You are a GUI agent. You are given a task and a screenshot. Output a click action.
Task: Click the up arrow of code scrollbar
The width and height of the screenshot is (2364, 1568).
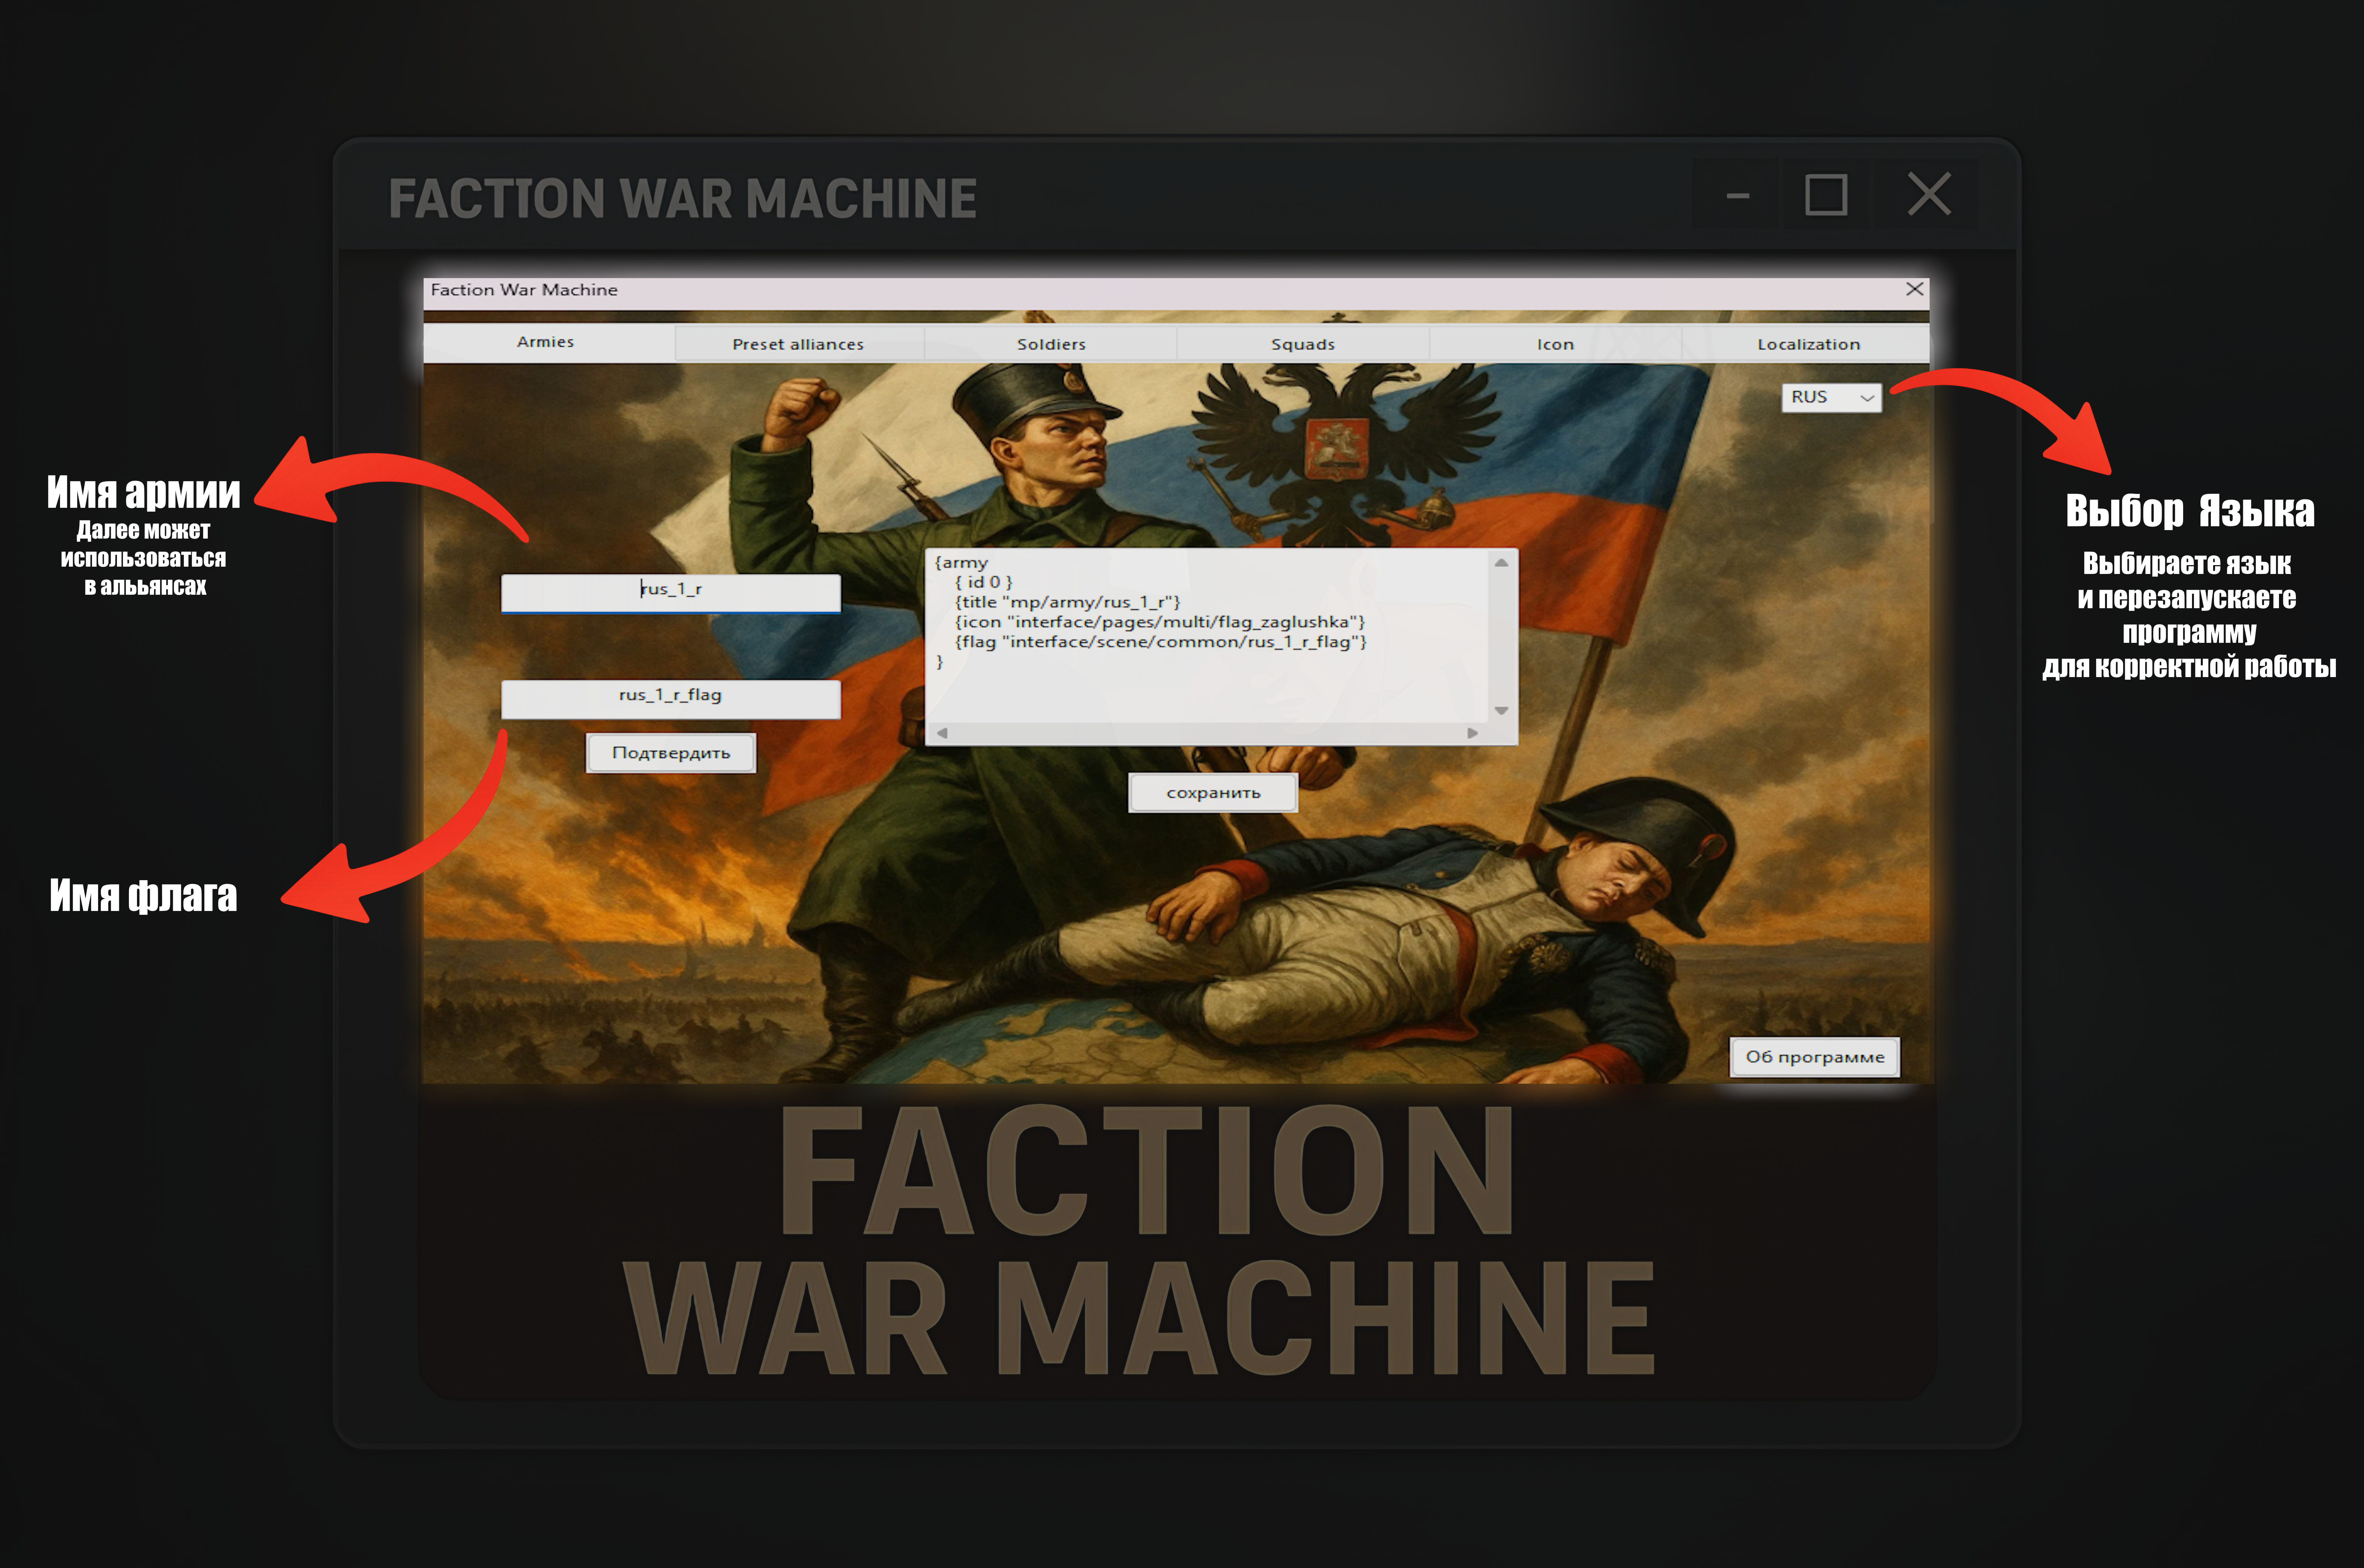1501,563
